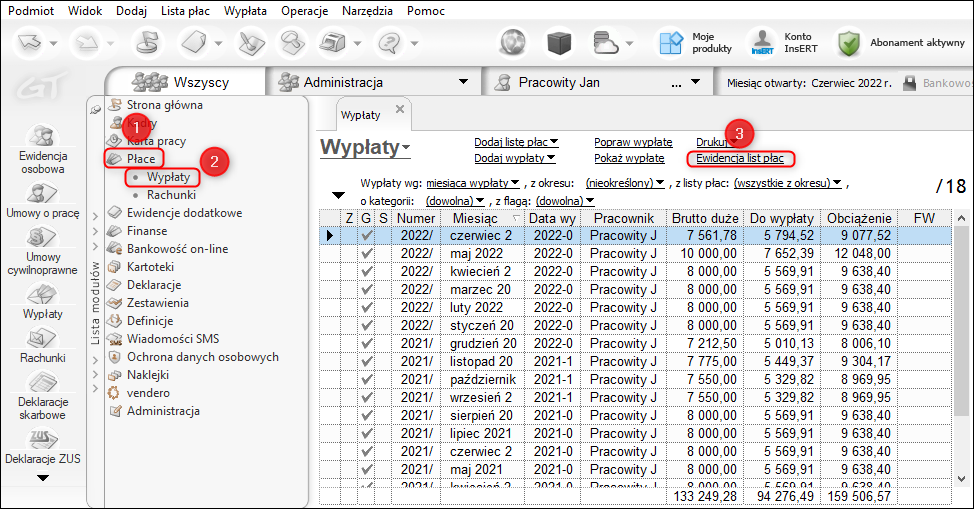974x509 pixels.
Task: Open the Deklaracje skarbowe sidebar icon
Action: point(42,382)
